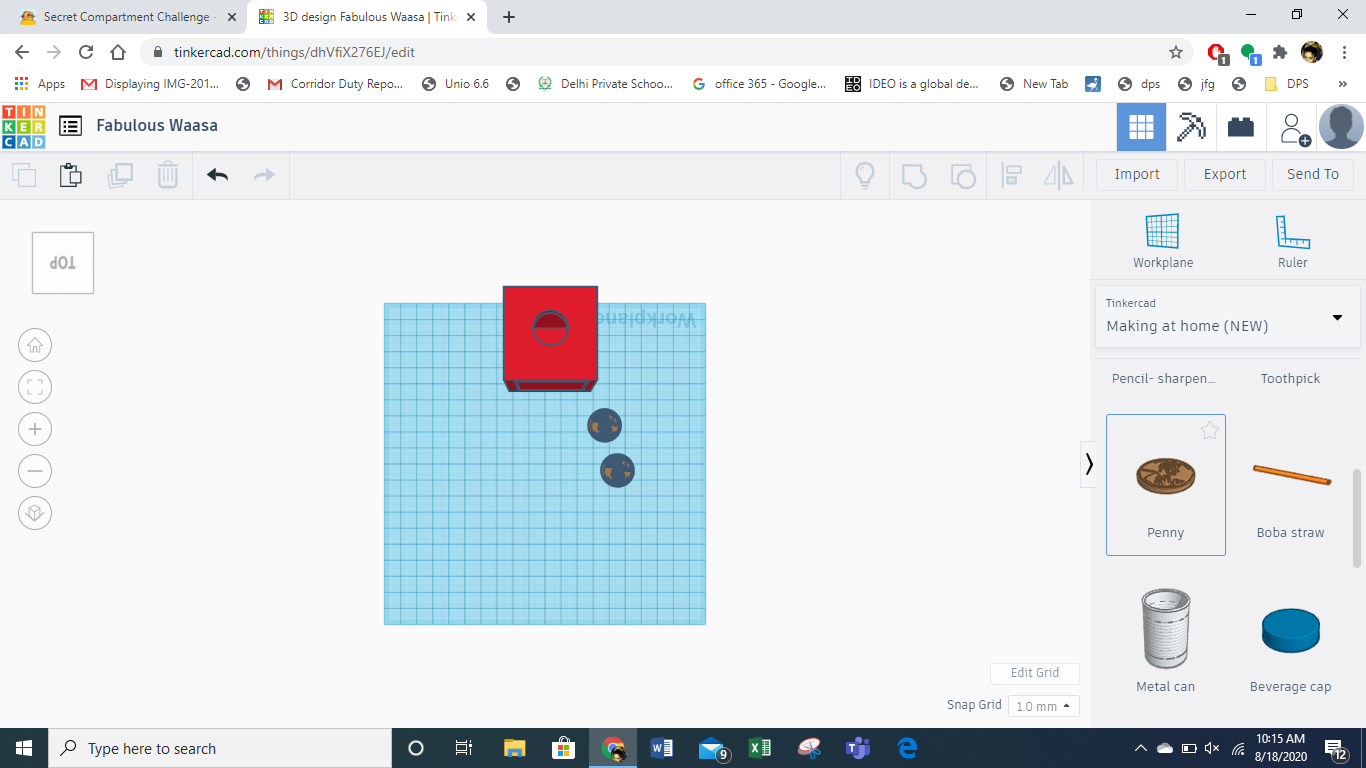Click the Edit Grid button
The height and width of the screenshot is (768, 1366).
click(x=1035, y=673)
